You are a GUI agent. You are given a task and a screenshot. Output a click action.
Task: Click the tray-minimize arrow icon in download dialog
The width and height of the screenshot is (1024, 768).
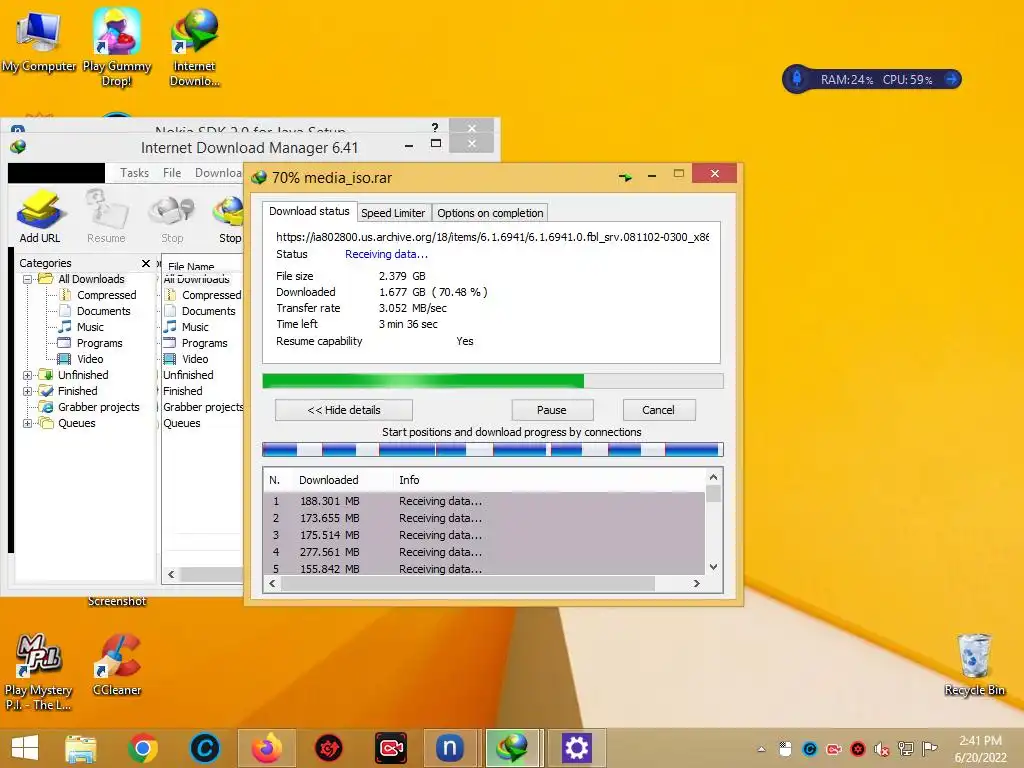click(625, 176)
